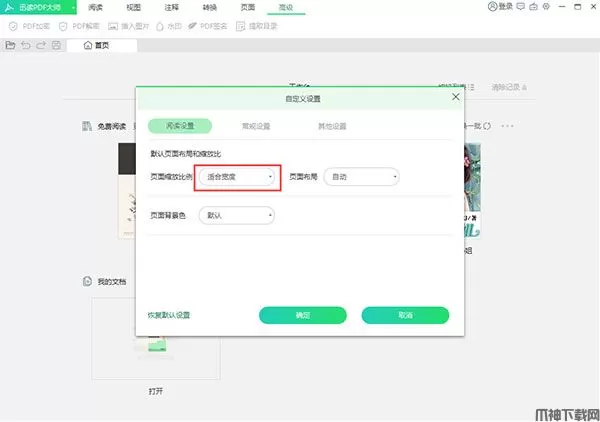
Task: Close the 自定义设置 dialog
Action: (456, 97)
